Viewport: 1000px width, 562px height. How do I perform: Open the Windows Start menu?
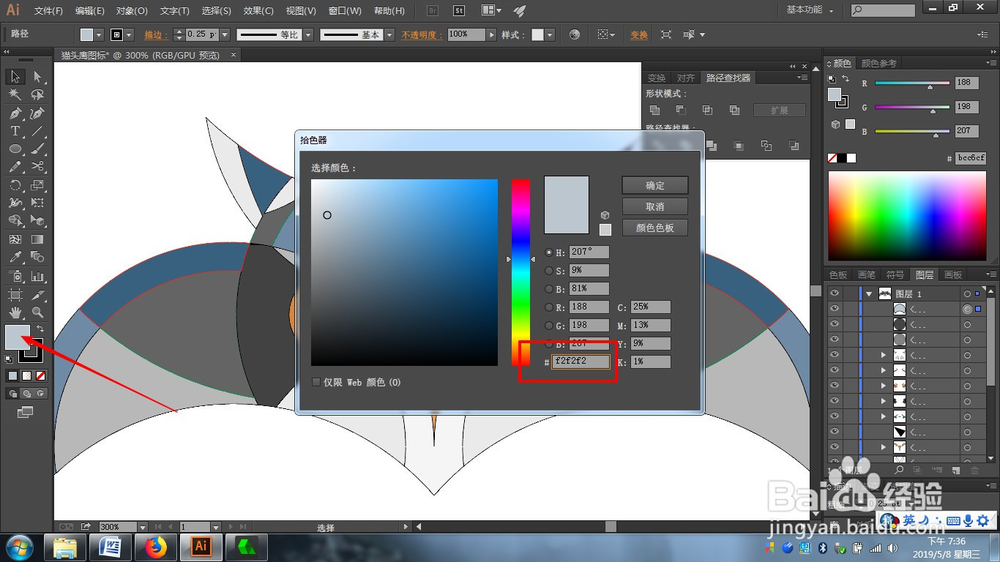tap(20, 547)
